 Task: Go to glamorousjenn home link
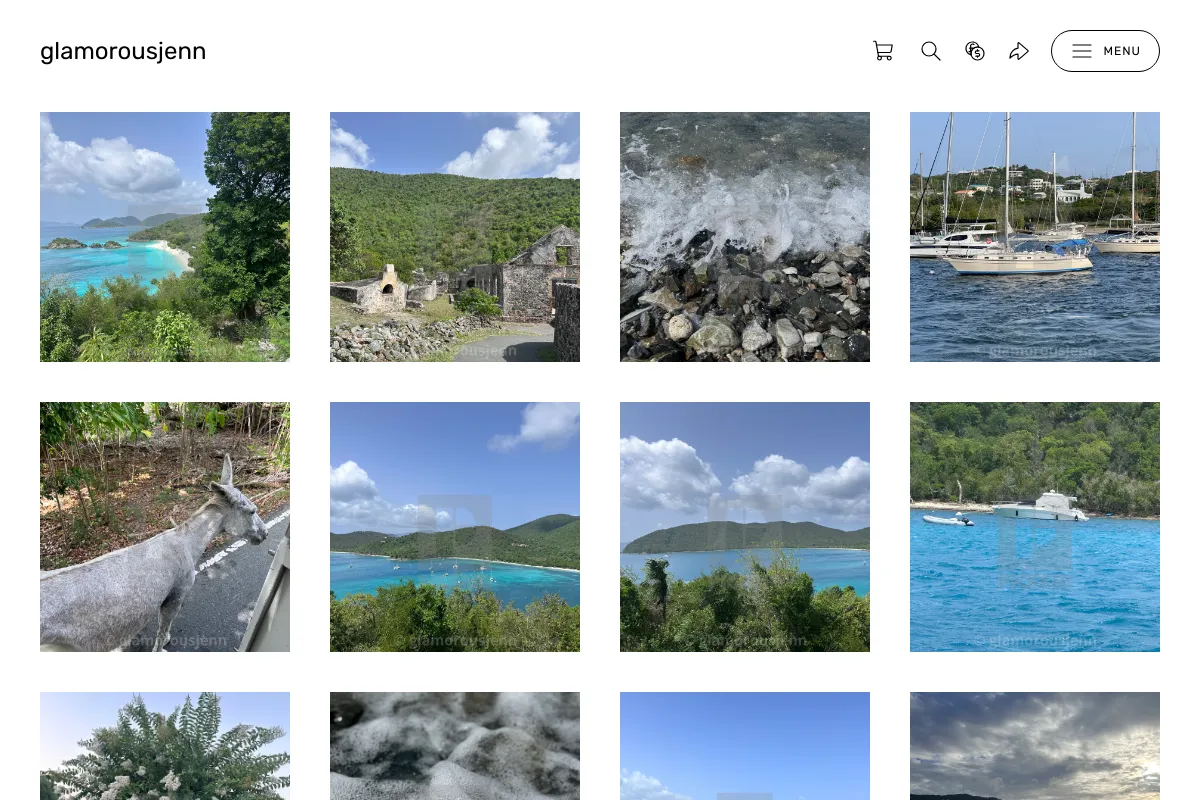123,51
